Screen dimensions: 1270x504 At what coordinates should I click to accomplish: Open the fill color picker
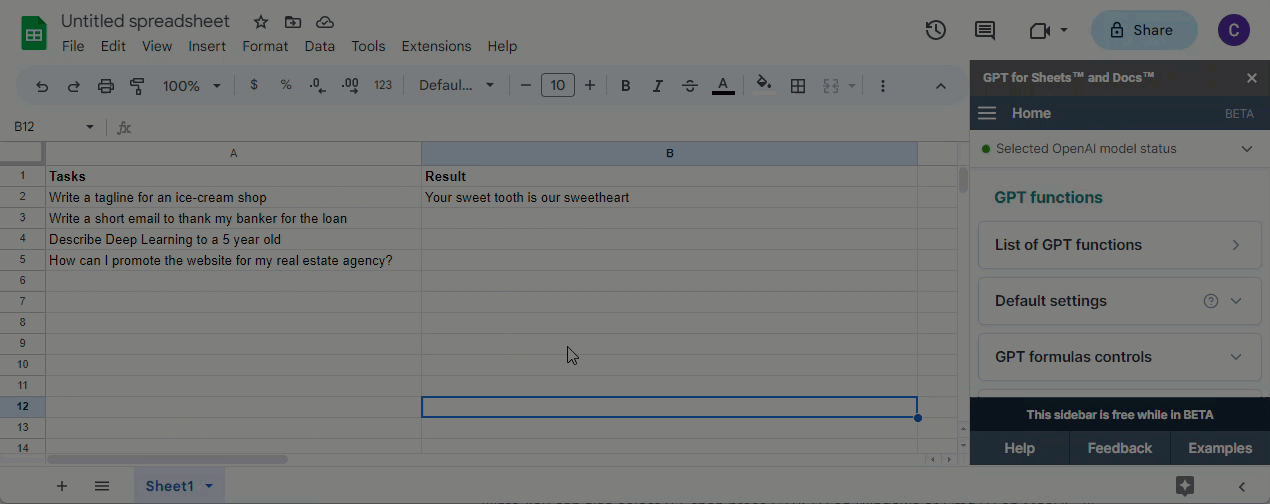click(x=764, y=85)
